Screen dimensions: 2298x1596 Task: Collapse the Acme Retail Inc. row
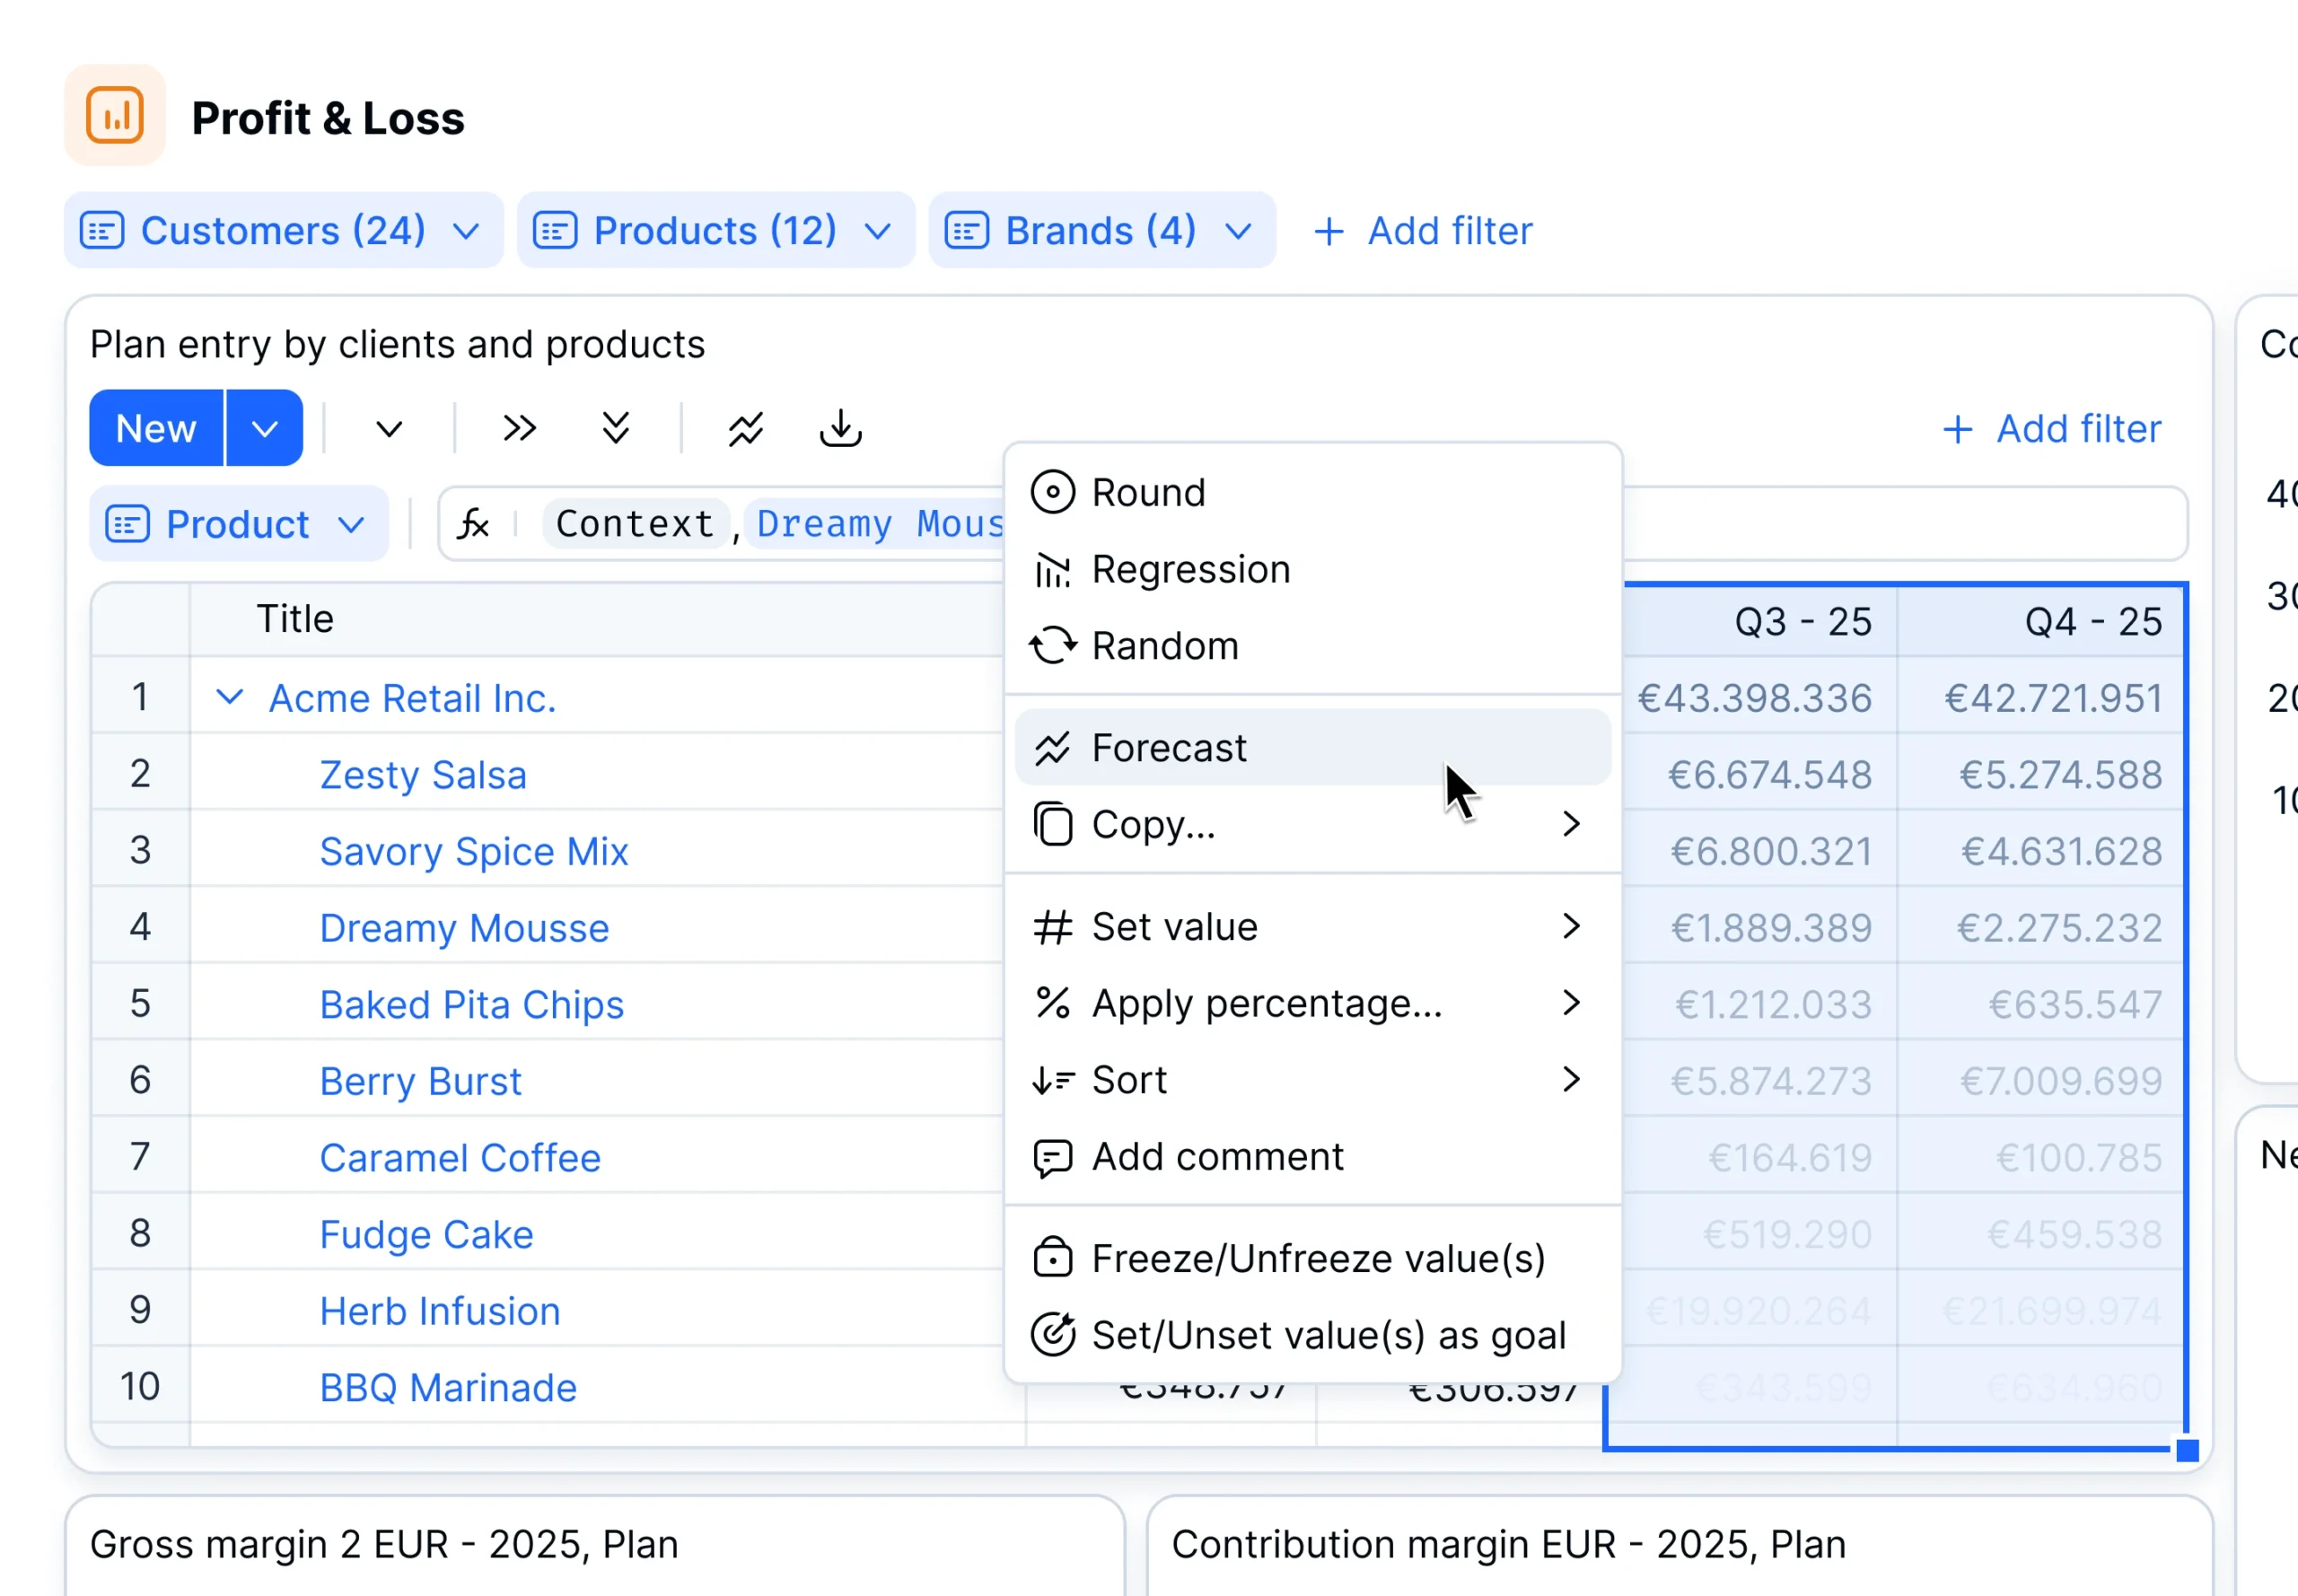point(229,697)
